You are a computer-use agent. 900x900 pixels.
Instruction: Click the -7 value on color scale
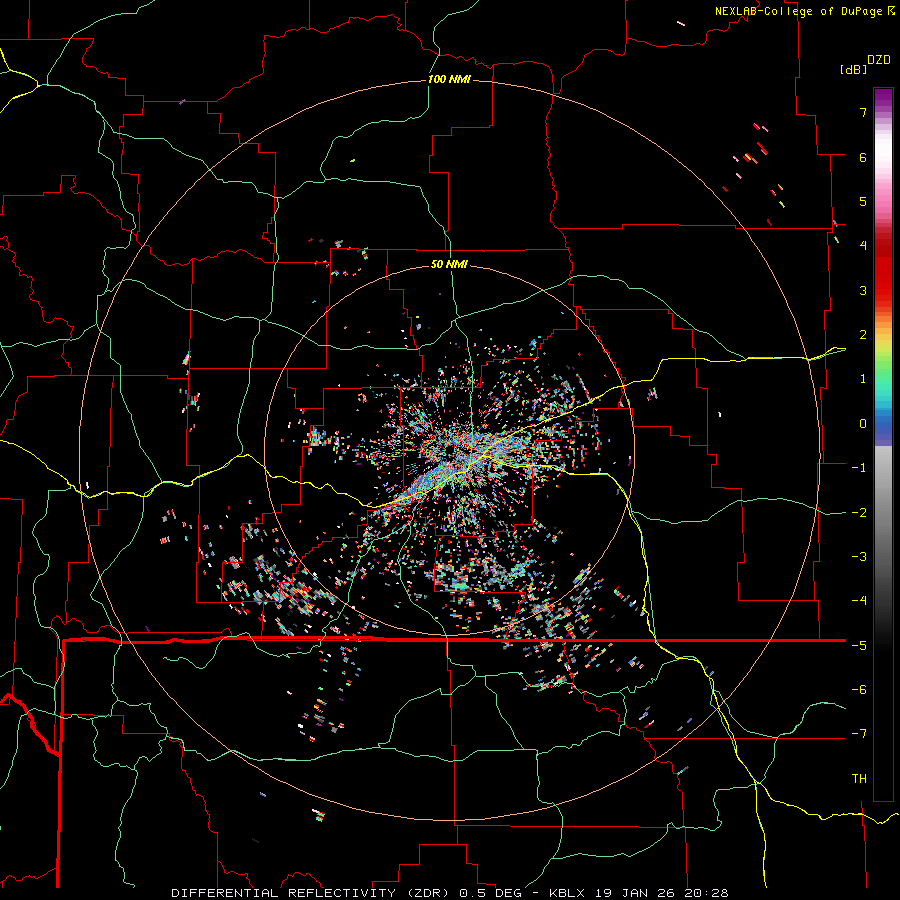pyautogui.click(x=859, y=734)
